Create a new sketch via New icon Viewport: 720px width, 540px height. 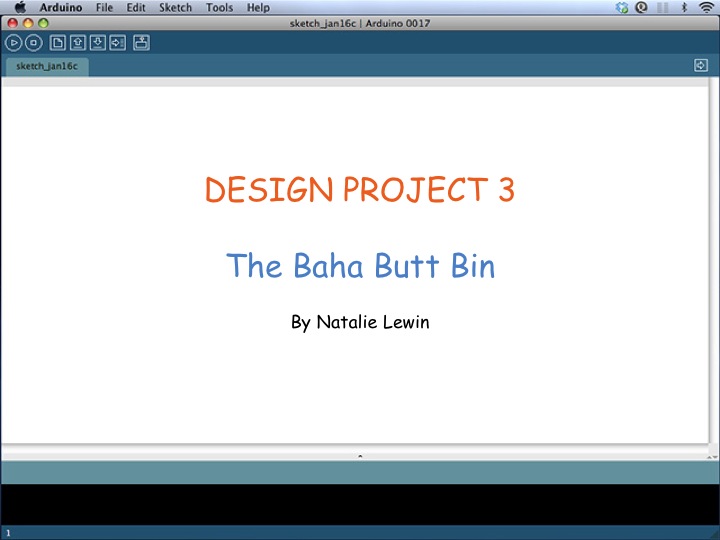coord(57,43)
